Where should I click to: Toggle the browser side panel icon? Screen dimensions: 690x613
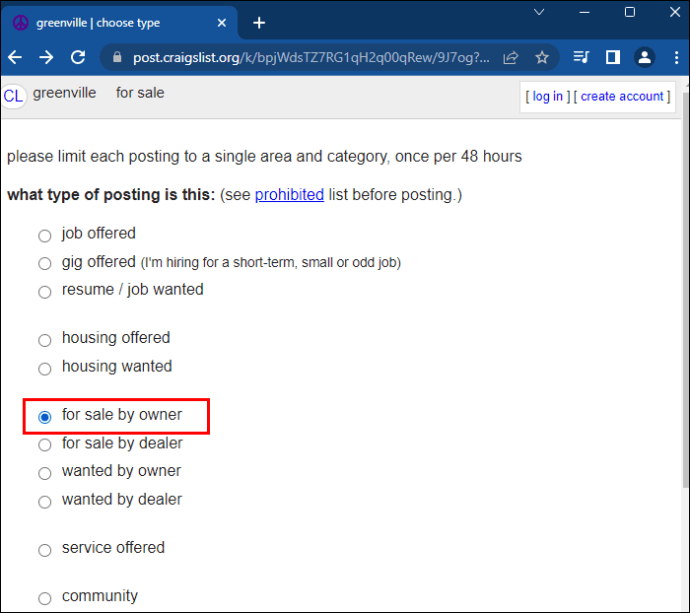click(x=613, y=57)
